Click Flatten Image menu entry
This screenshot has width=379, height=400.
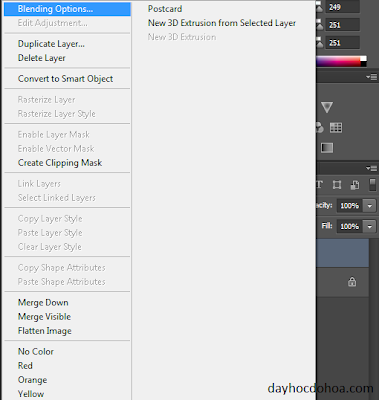[x=45, y=331]
